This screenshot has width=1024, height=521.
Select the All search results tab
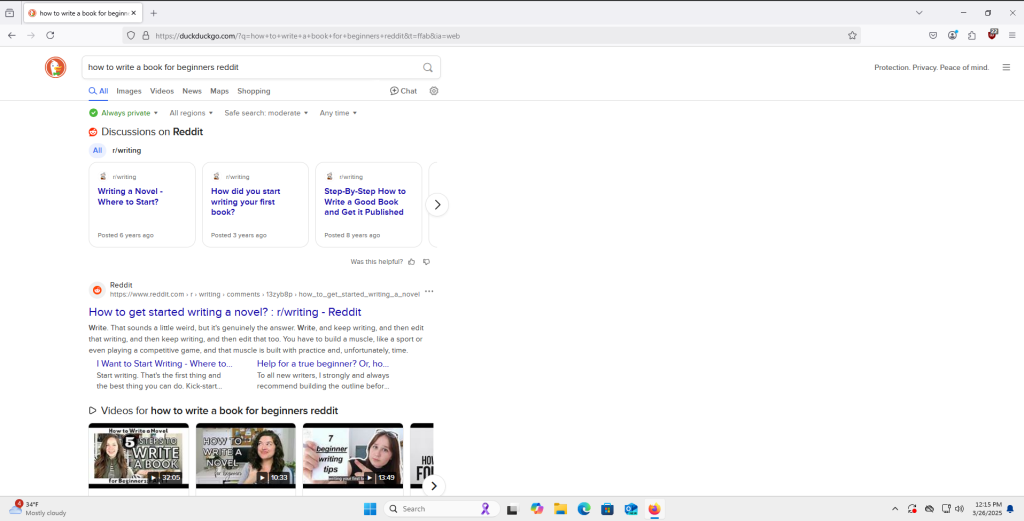tap(99, 91)
